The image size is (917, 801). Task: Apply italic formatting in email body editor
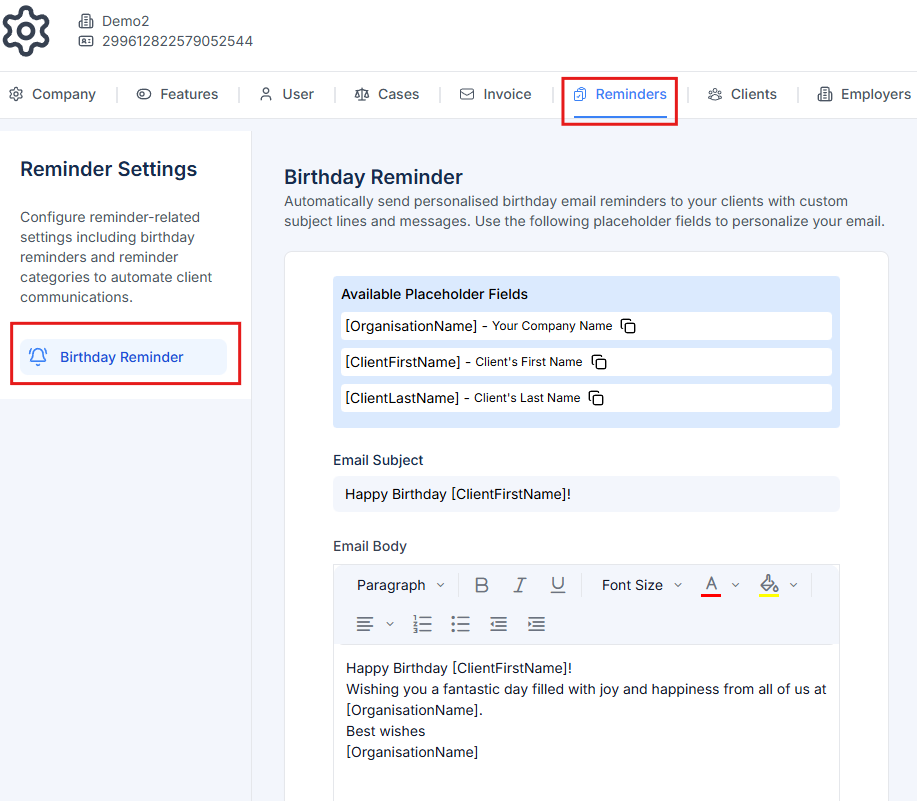519,584
